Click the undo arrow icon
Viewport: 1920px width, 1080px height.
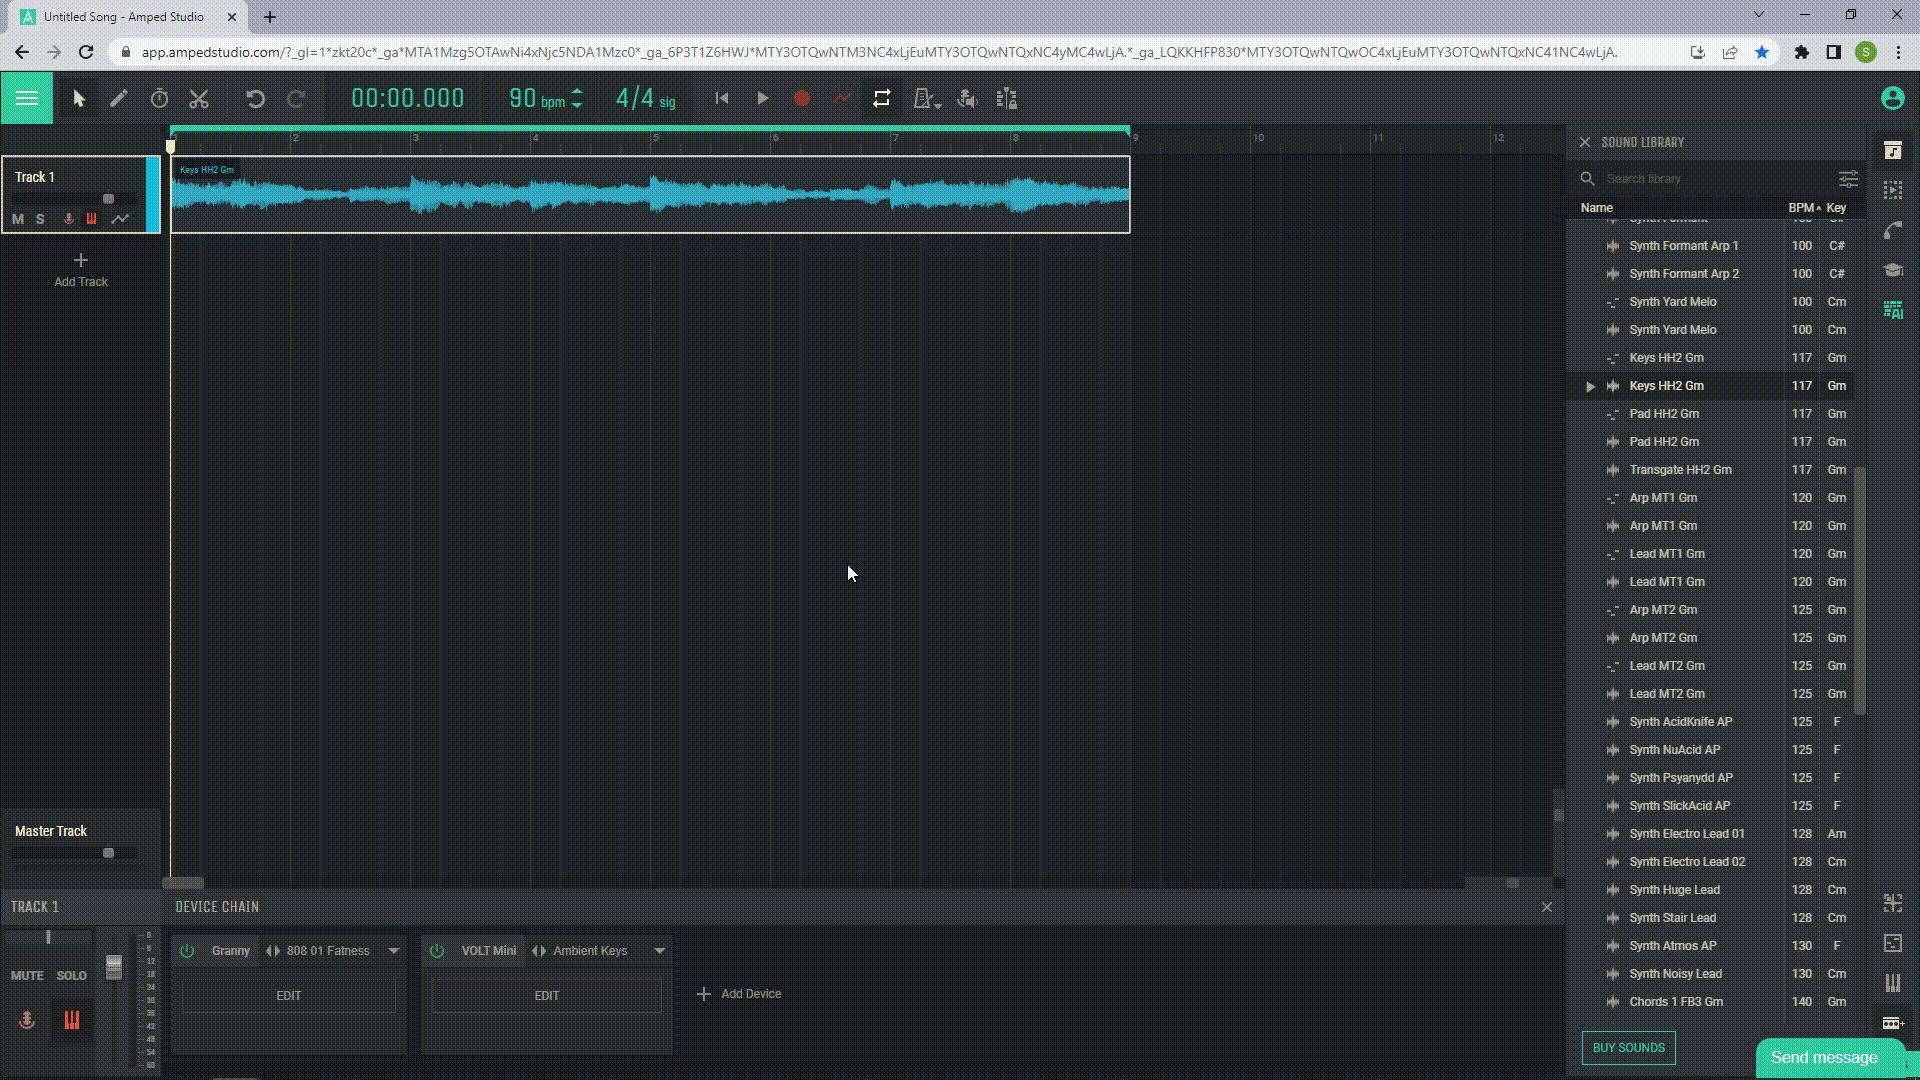(255, 98)
